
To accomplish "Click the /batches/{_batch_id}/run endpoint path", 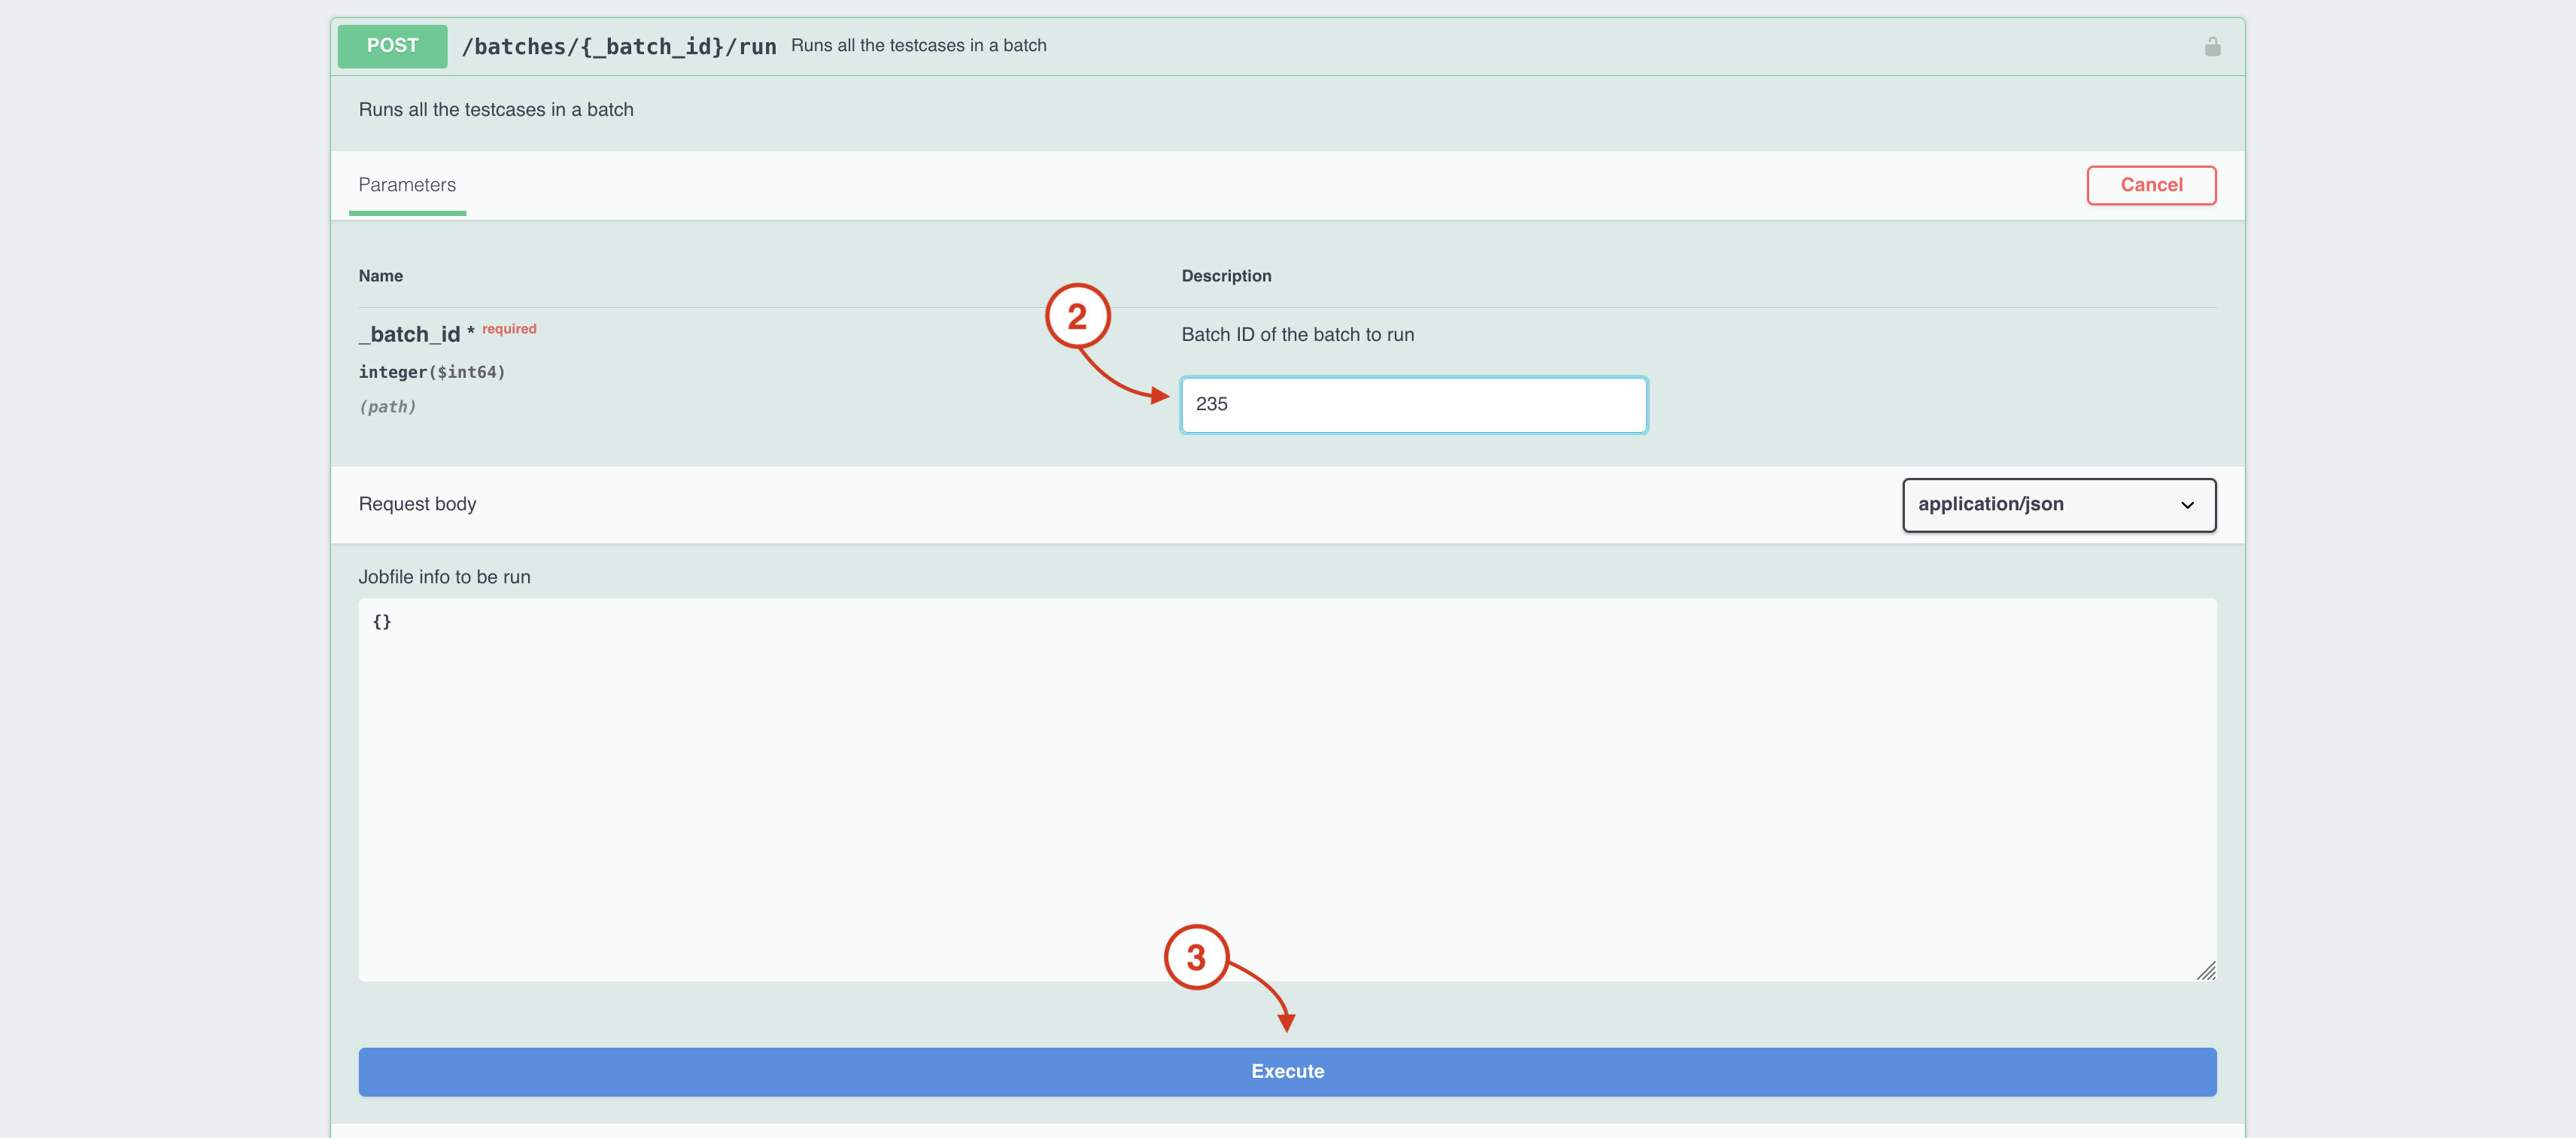I will [x=619, y=46].
